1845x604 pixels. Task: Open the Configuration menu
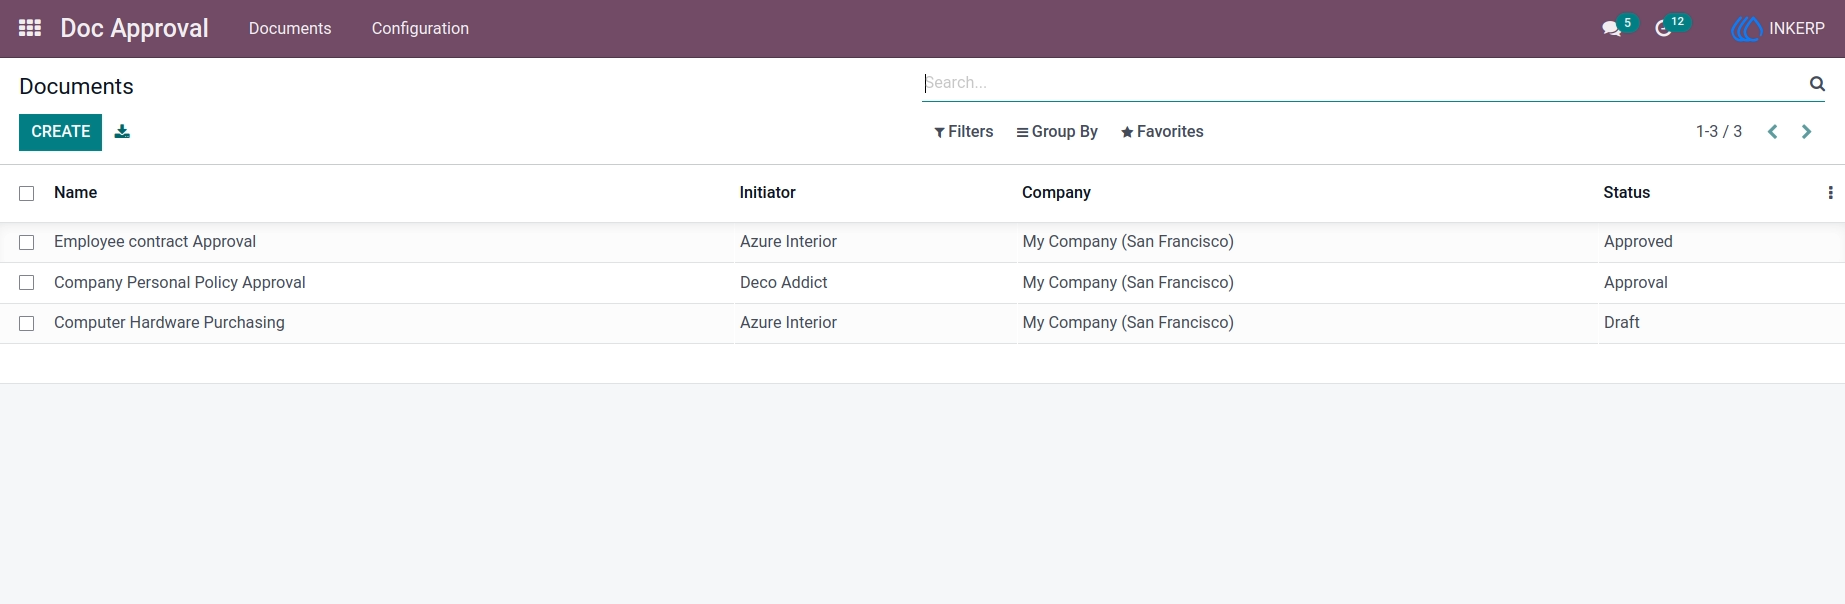(420, 29)
